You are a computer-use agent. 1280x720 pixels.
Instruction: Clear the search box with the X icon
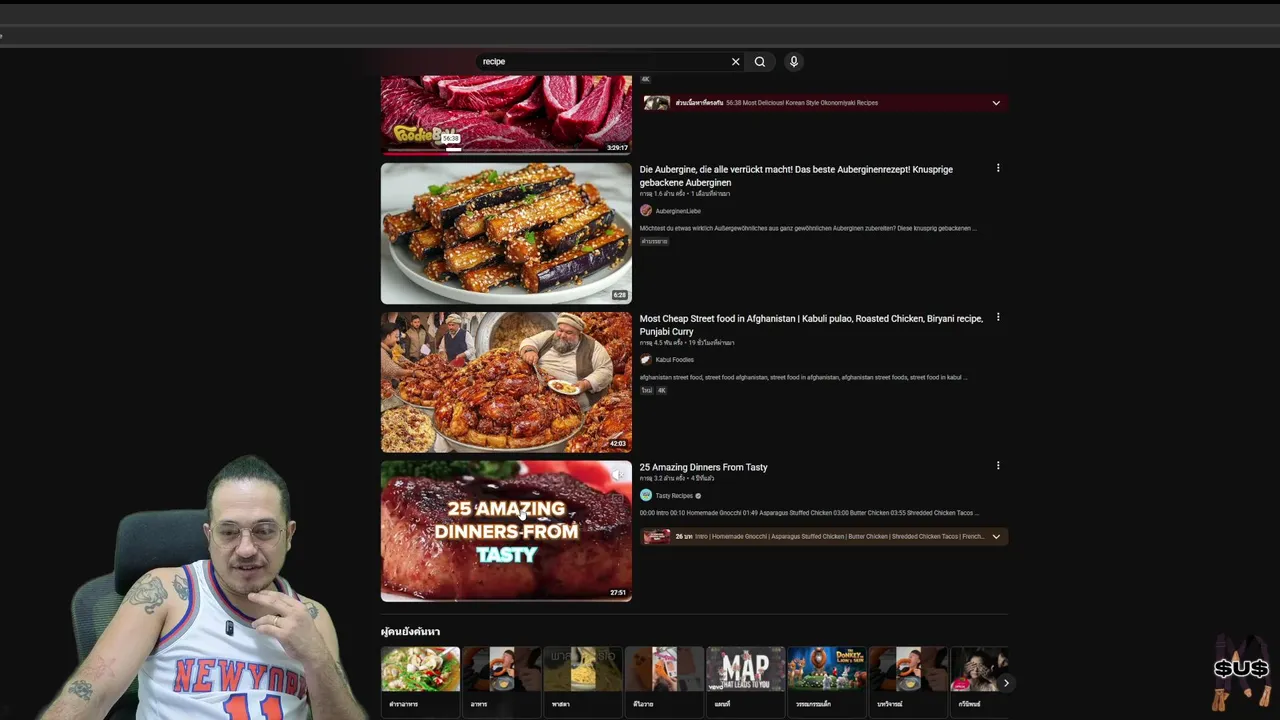click(735, 62)
